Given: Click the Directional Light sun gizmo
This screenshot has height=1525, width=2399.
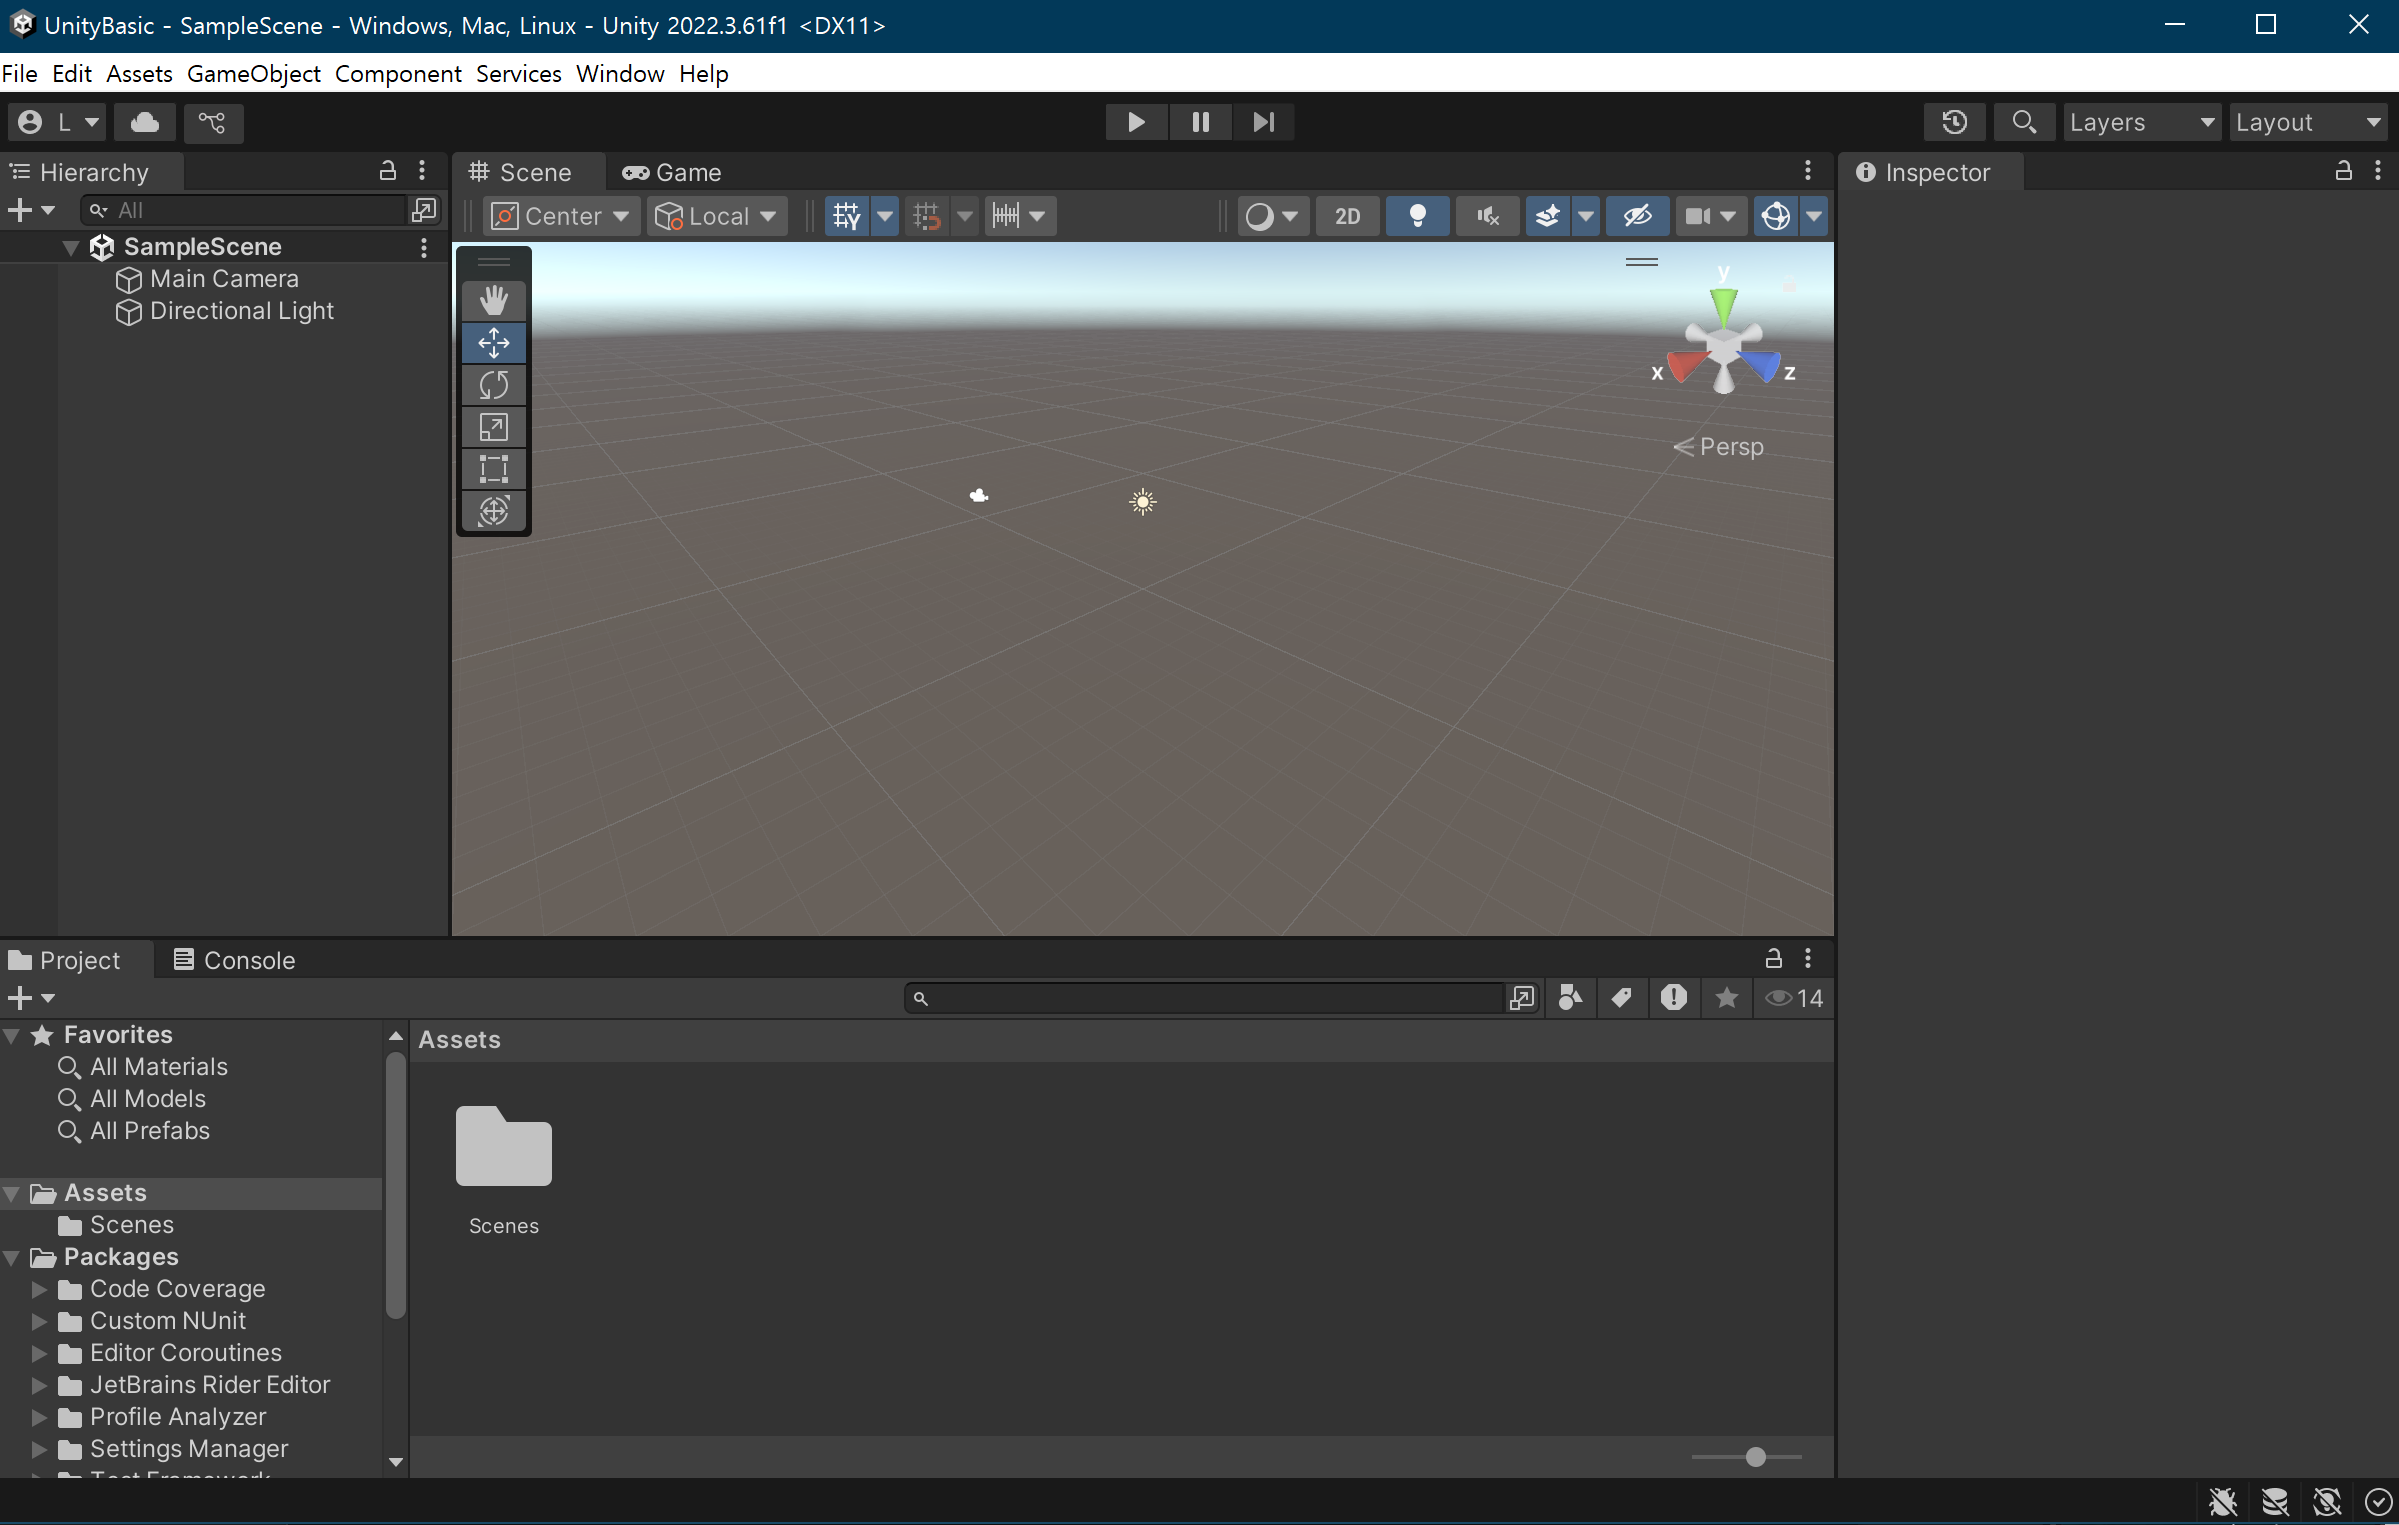Looking at the screenshot, I should pyautogui.click(x=1142, y=501).
